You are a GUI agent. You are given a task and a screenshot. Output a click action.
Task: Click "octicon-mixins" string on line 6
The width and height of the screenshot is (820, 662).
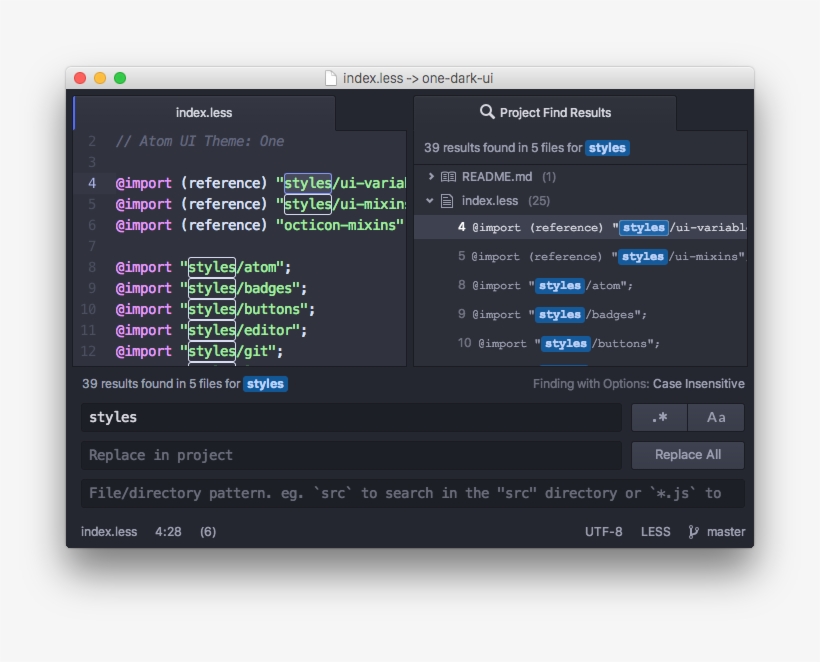[339, 225]
